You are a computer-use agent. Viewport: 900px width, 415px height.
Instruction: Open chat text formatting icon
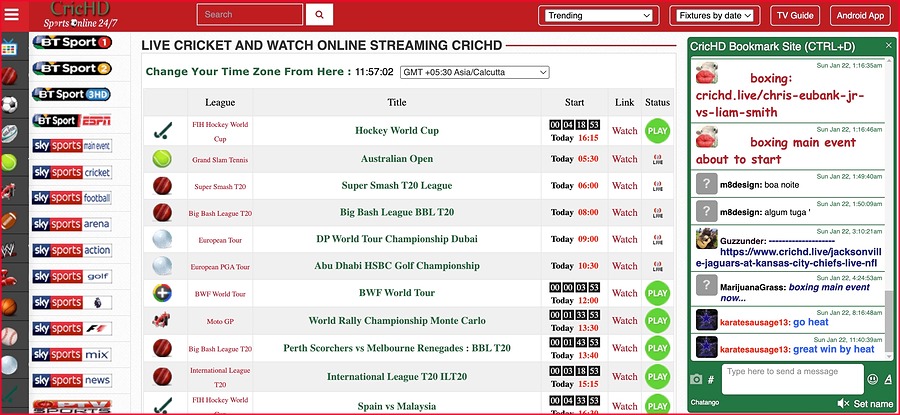coord(889,379)
